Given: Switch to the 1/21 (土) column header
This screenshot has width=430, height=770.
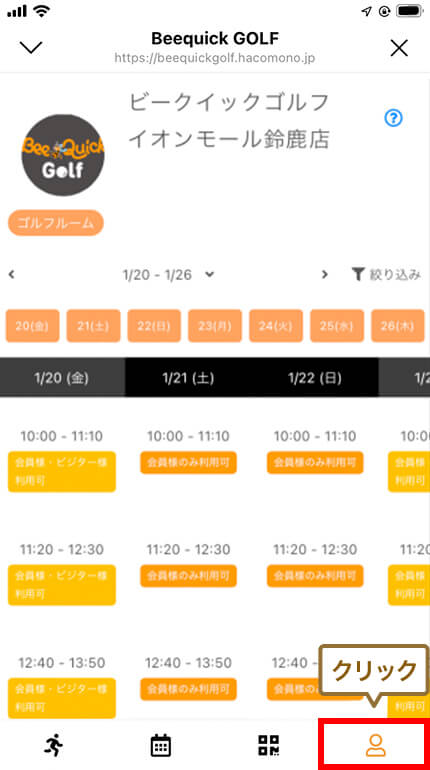Looking at the screenshot, I should pos(188,378).
